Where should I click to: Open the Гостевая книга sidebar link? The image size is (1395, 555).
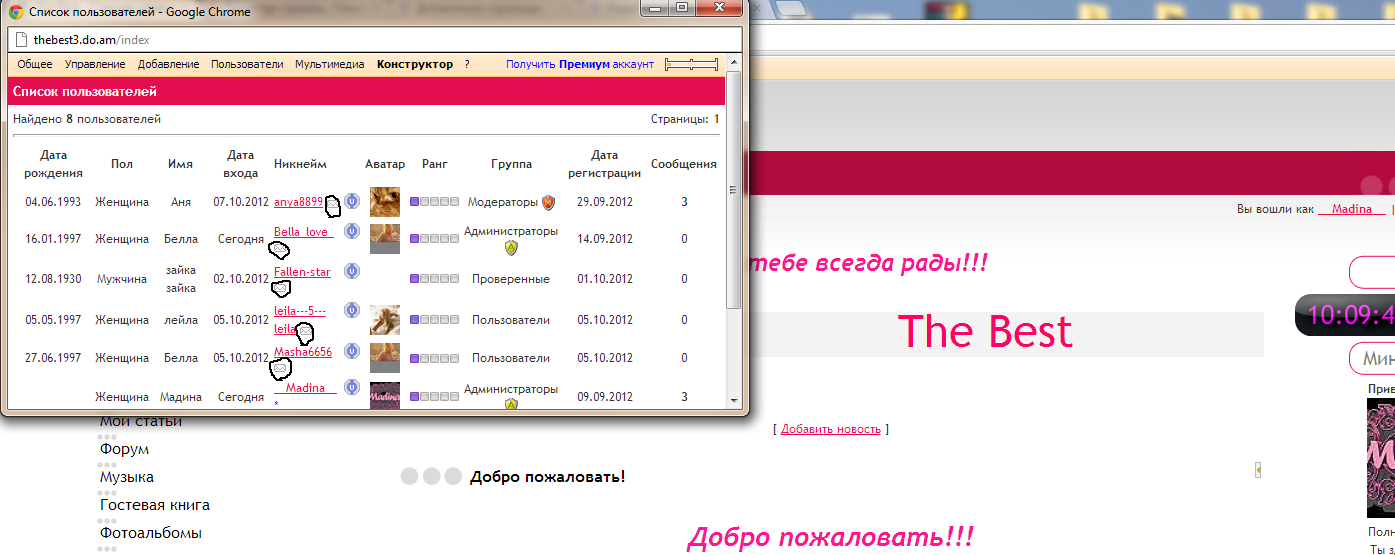154,505
